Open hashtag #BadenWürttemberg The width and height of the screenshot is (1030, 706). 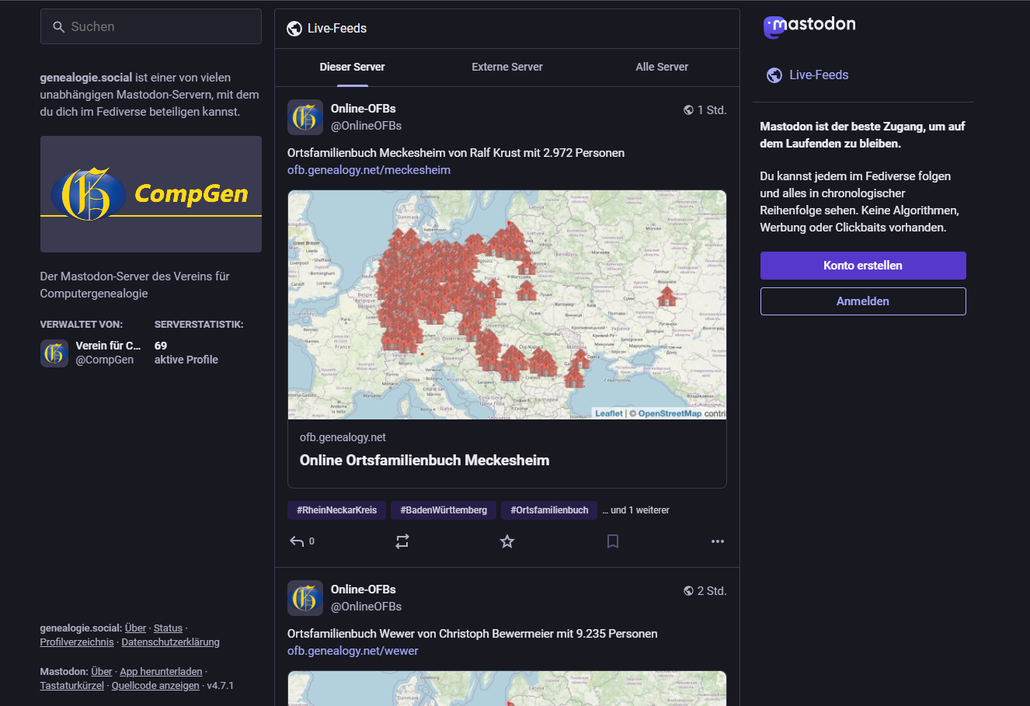(443, 510)
